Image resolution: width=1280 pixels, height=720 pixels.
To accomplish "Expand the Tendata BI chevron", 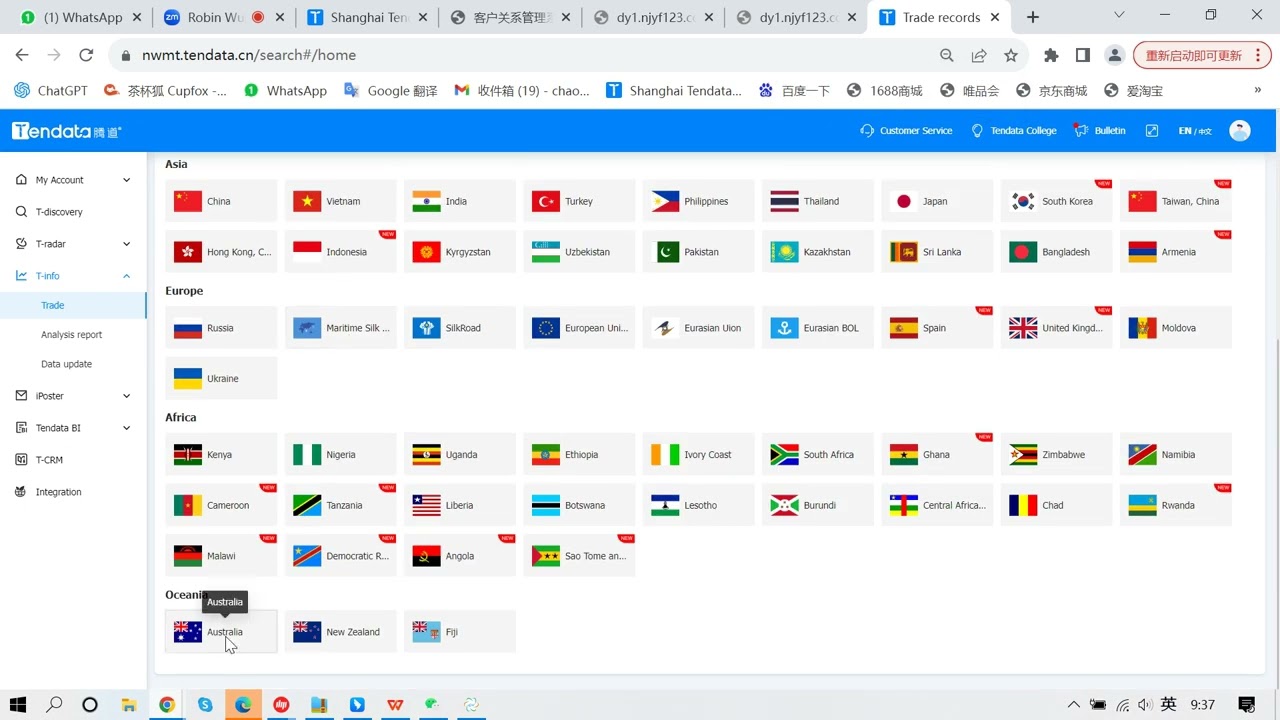I will (126, 428).
